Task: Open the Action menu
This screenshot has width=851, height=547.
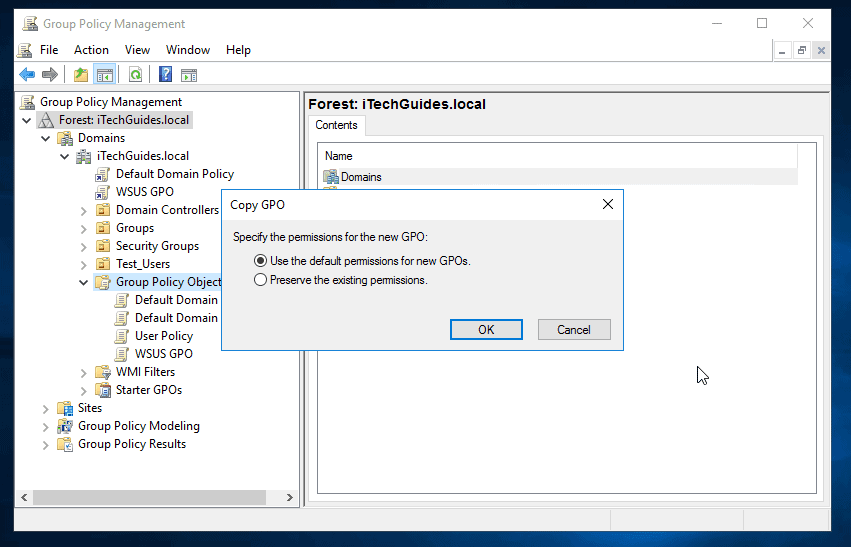Action: [91, 50]
